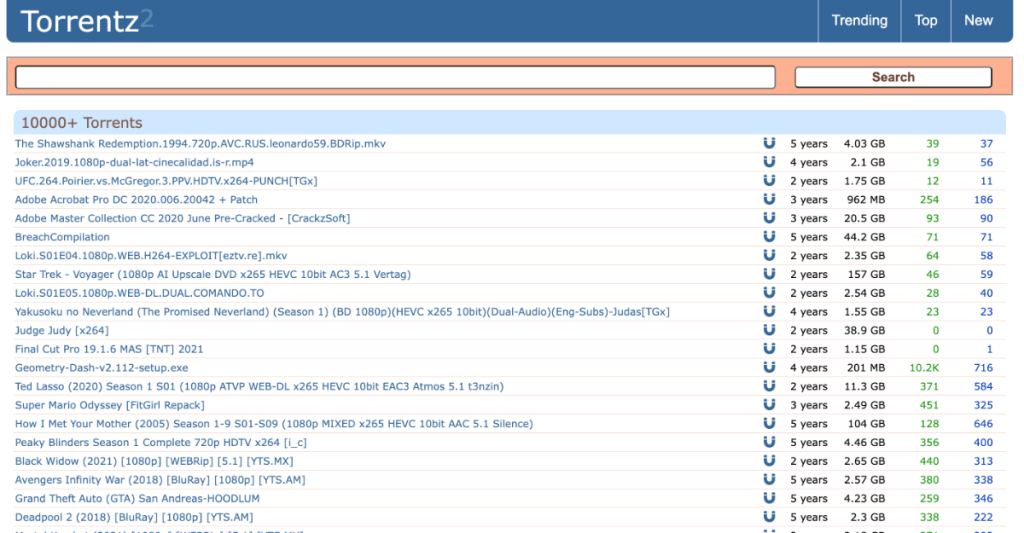Click magnet icon for Star Trek - Voyager
This screenshot has height=533, width=1024.
click(x=769, y=274)
